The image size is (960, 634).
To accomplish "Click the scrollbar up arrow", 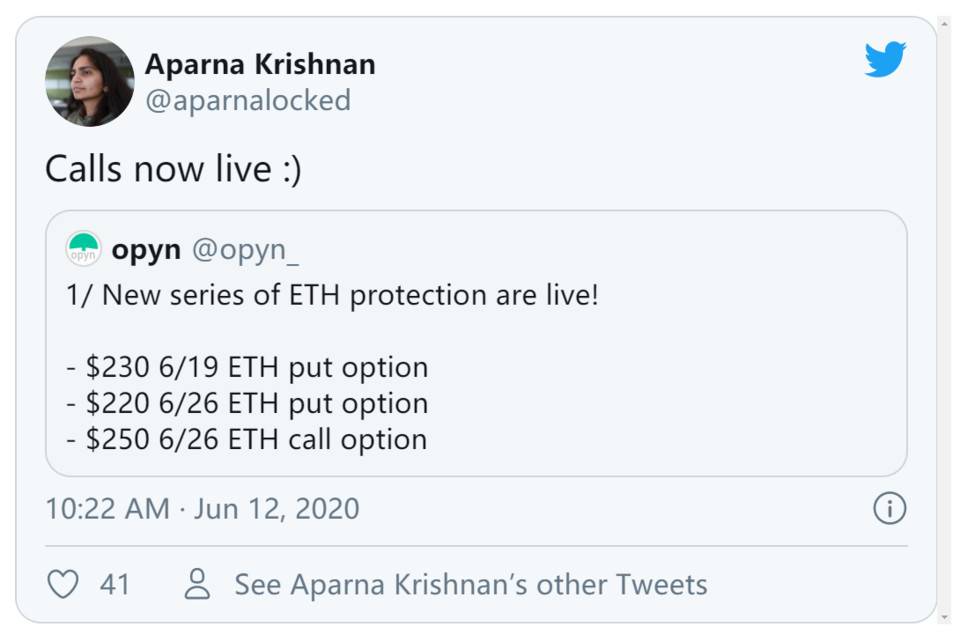I will pyautogui.click(x=945, y=24).
